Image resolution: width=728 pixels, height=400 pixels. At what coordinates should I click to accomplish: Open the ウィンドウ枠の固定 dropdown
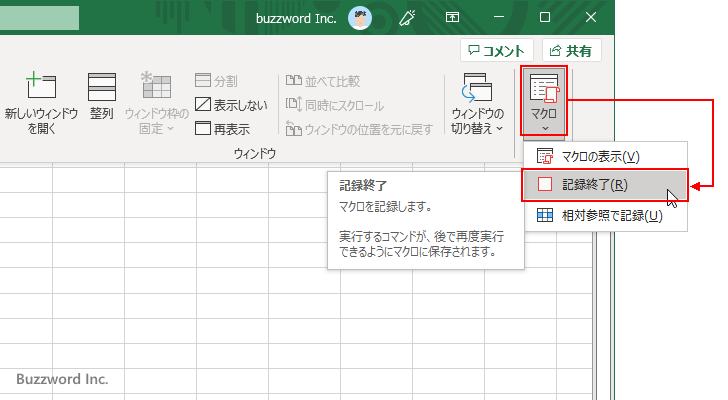coord(156,103)
